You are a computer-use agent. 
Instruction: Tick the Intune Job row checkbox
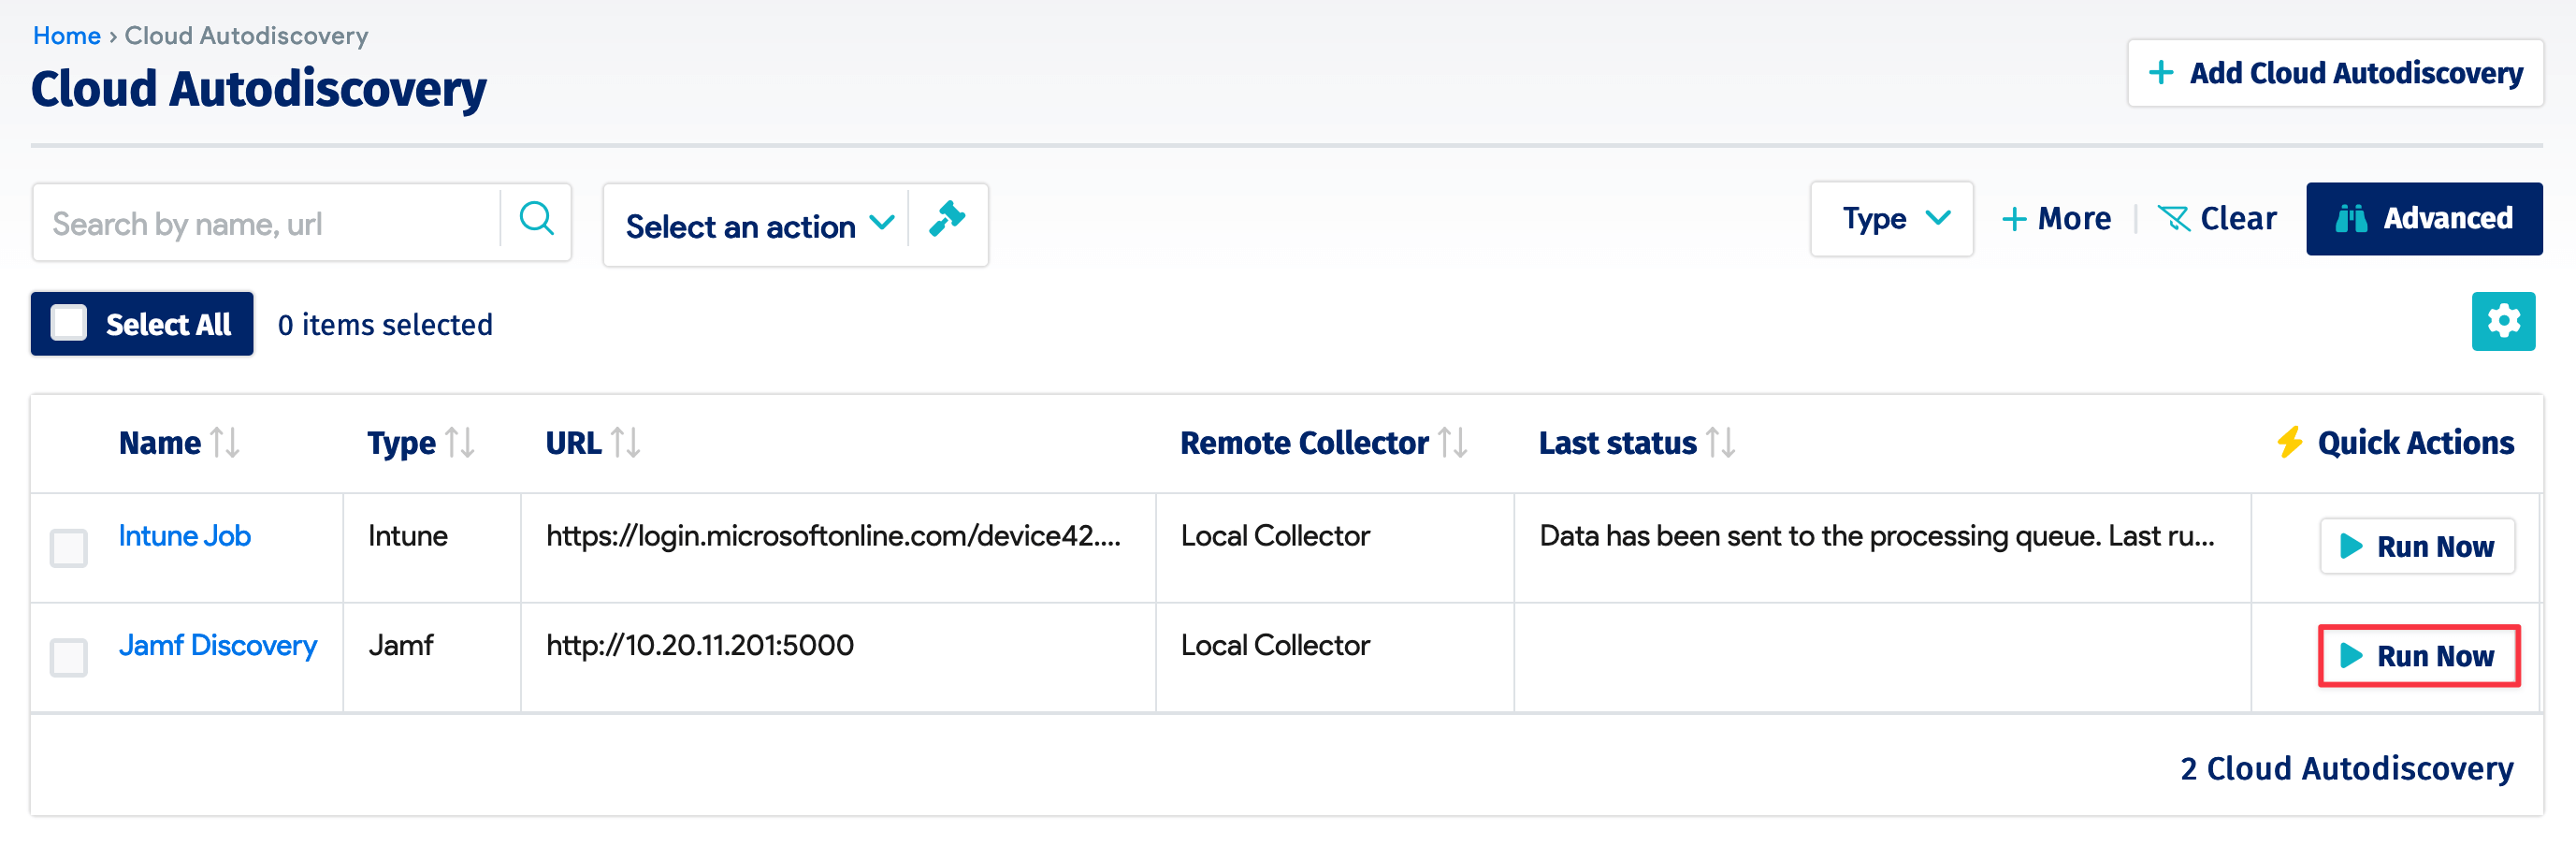pos(69,548)
